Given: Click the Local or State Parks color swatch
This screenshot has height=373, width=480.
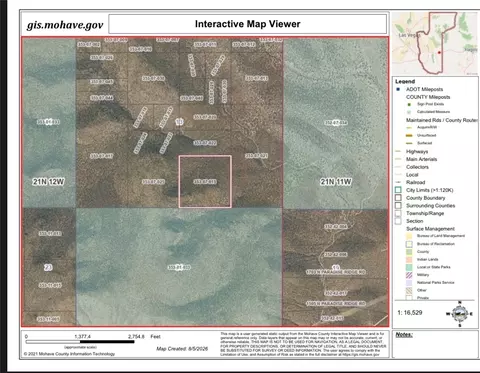Looking at the screenshot, I should [409, 267].
